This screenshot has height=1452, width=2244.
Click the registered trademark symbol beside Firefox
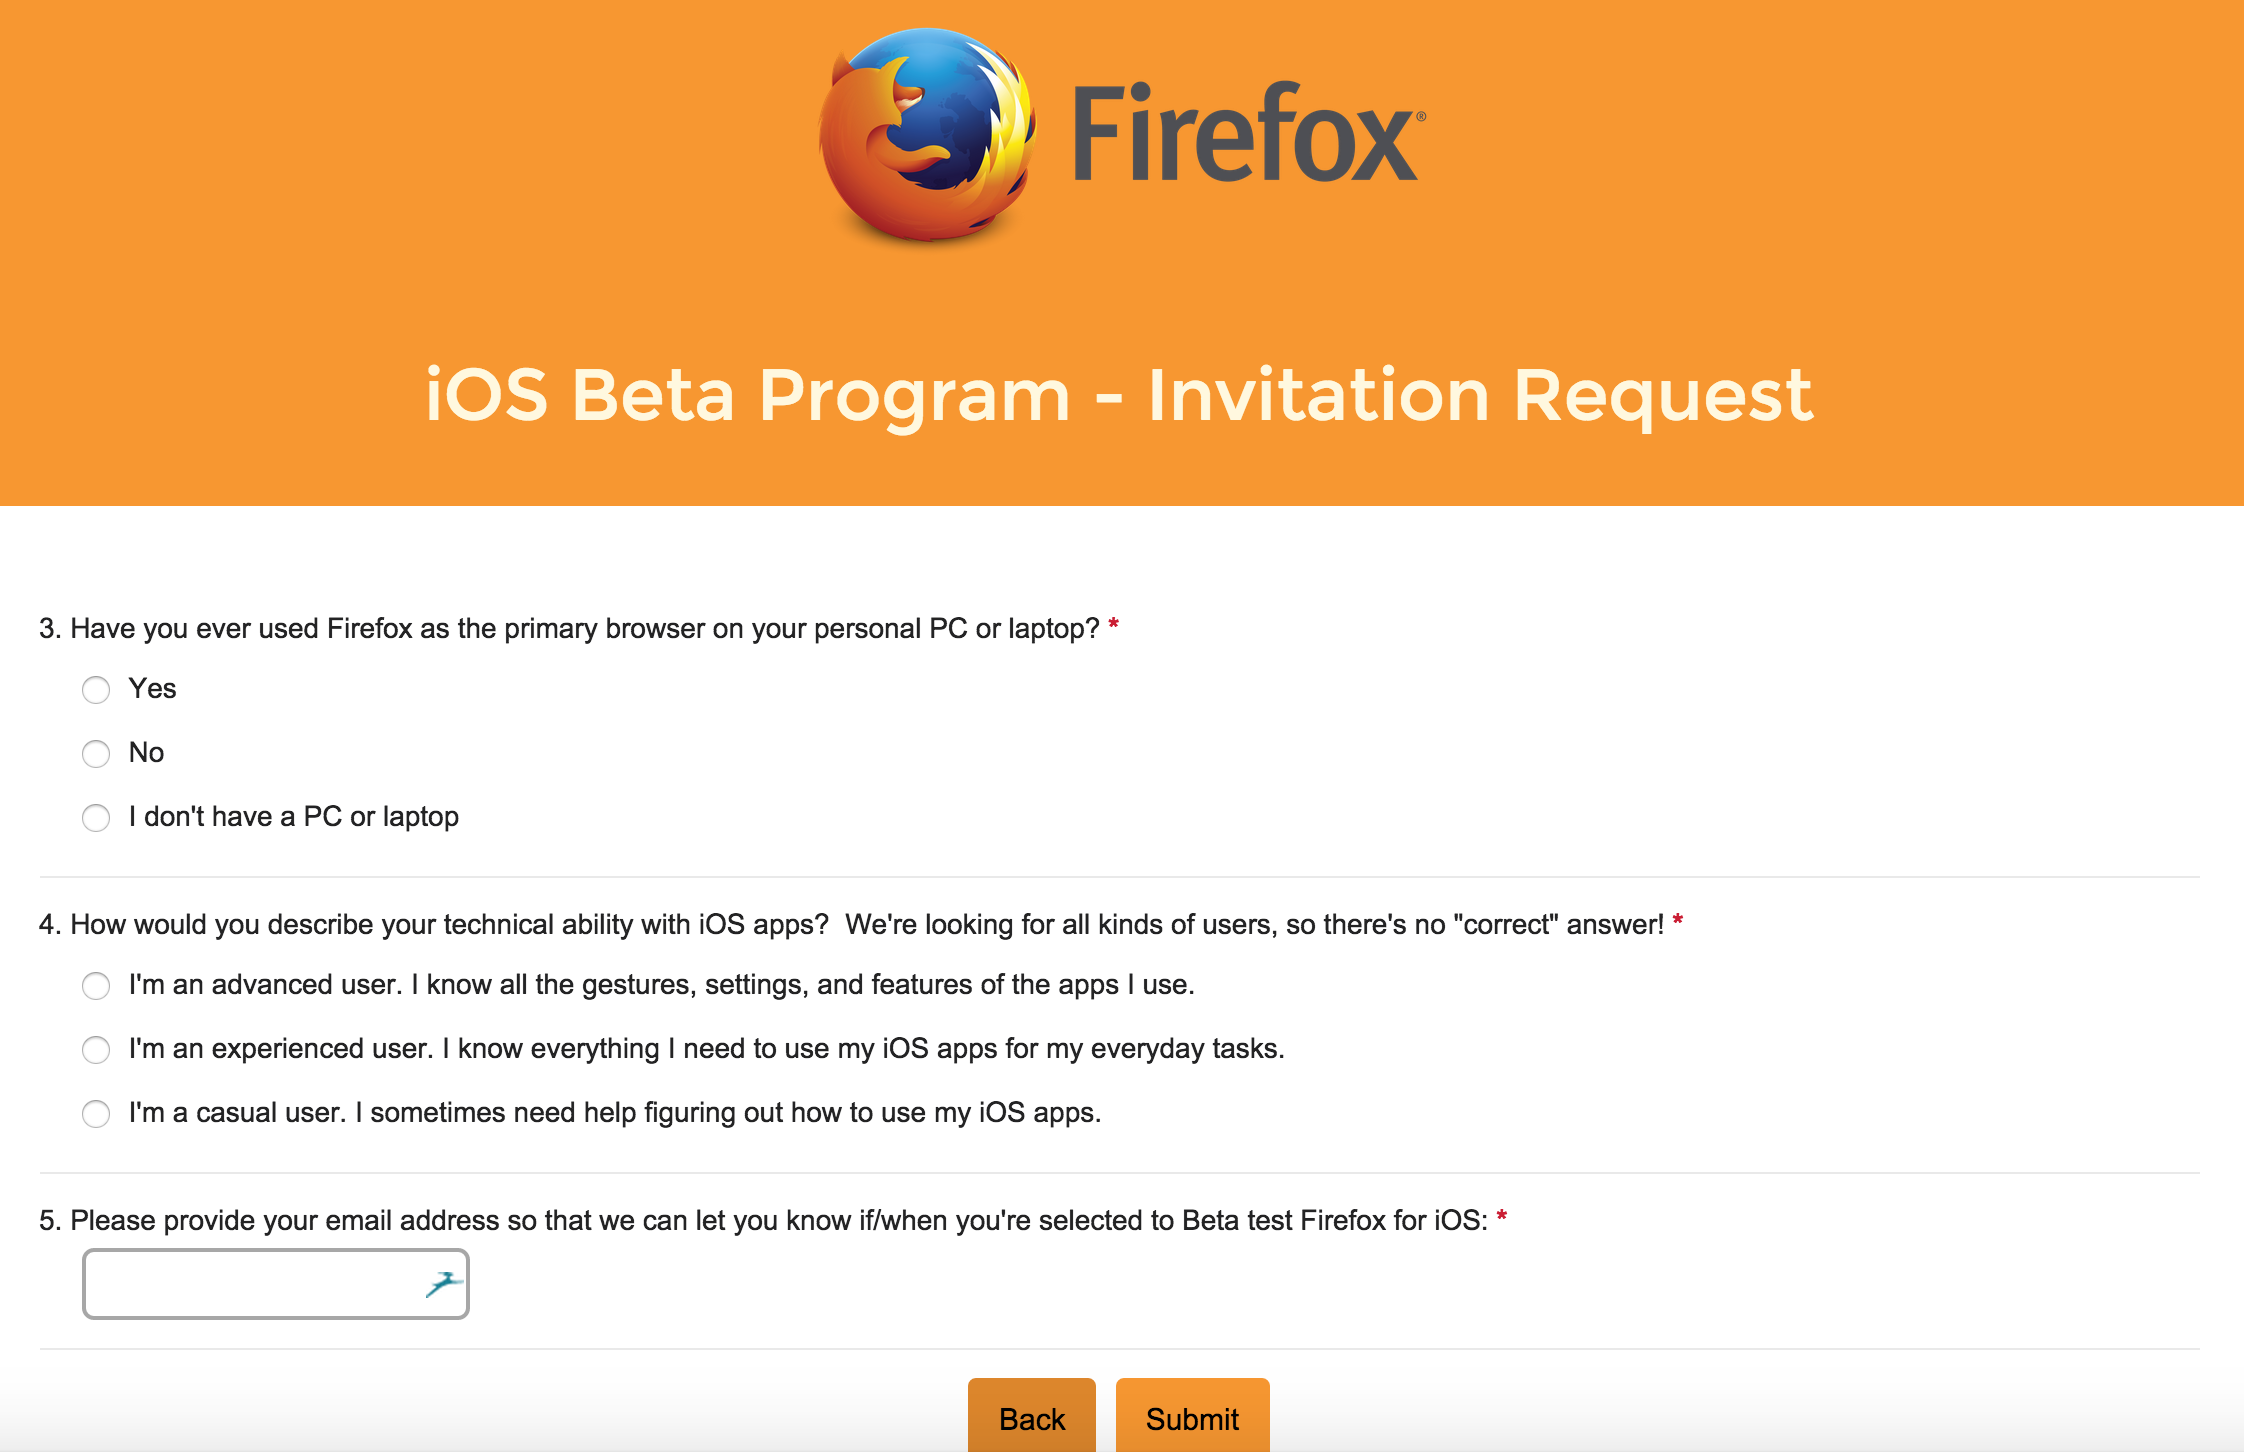(1421, 116)
